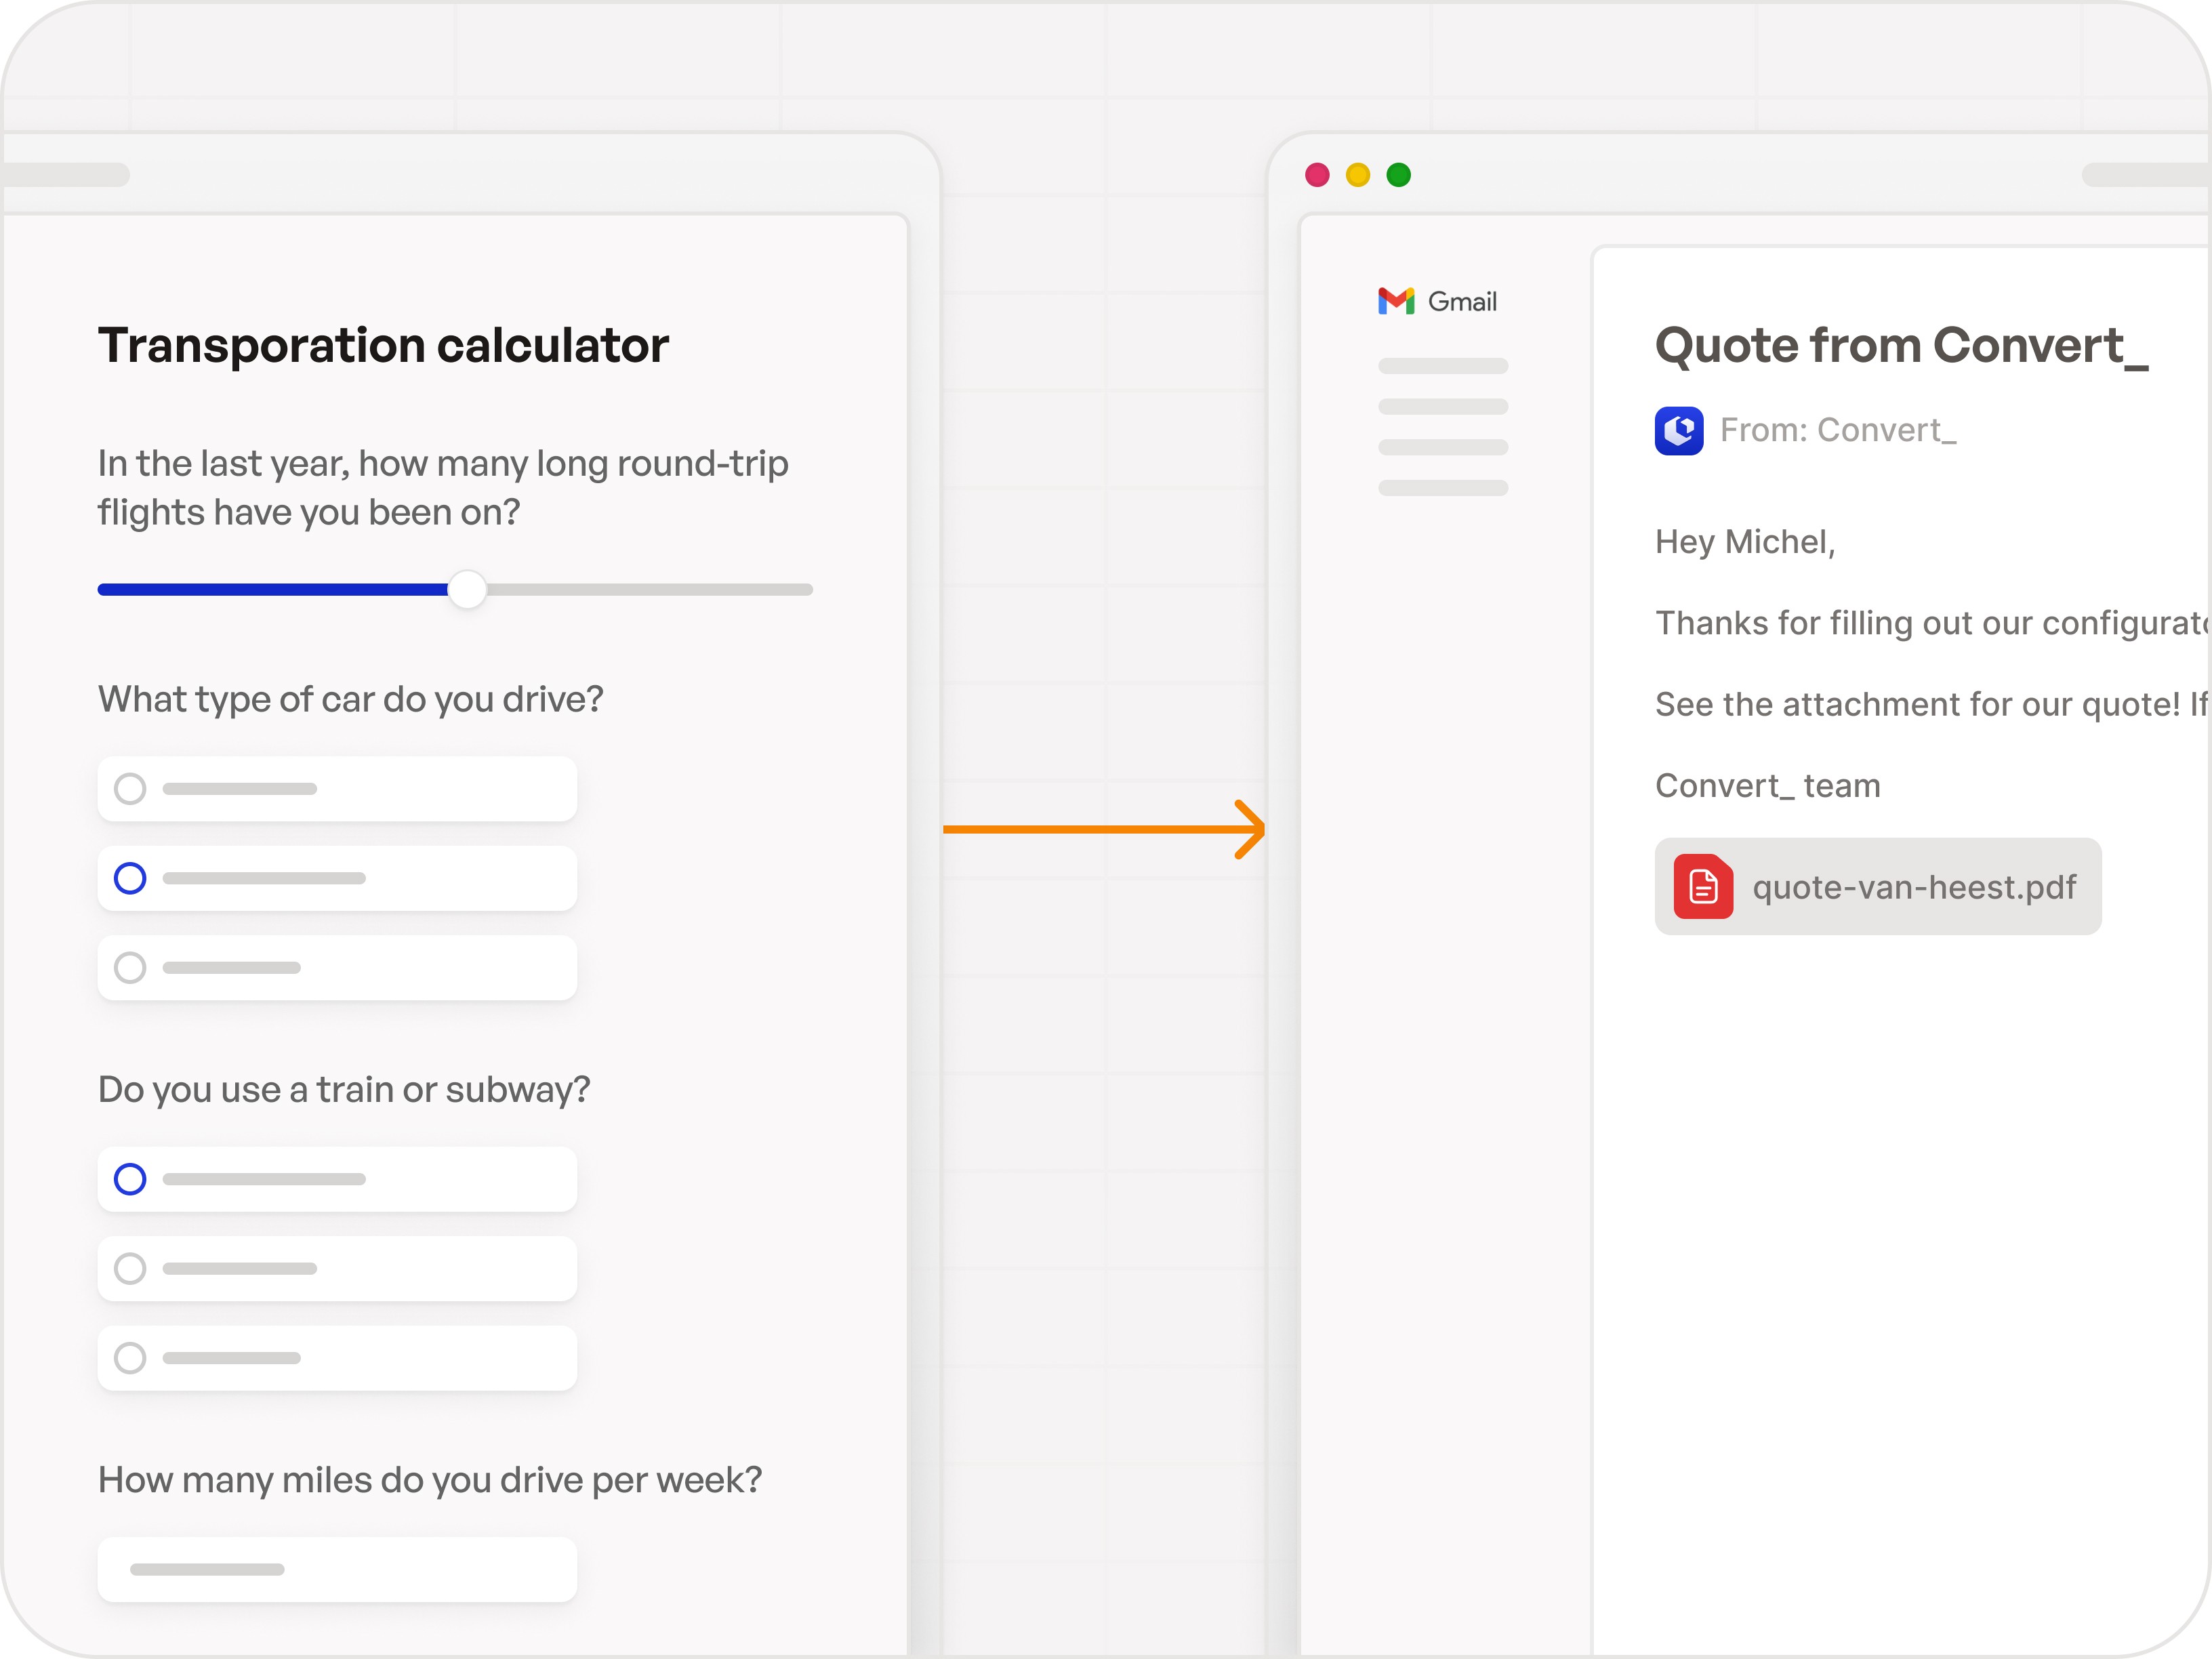Click the Gmail logo icon
Viewport: 2212px width, 1659px height.
1397,300
